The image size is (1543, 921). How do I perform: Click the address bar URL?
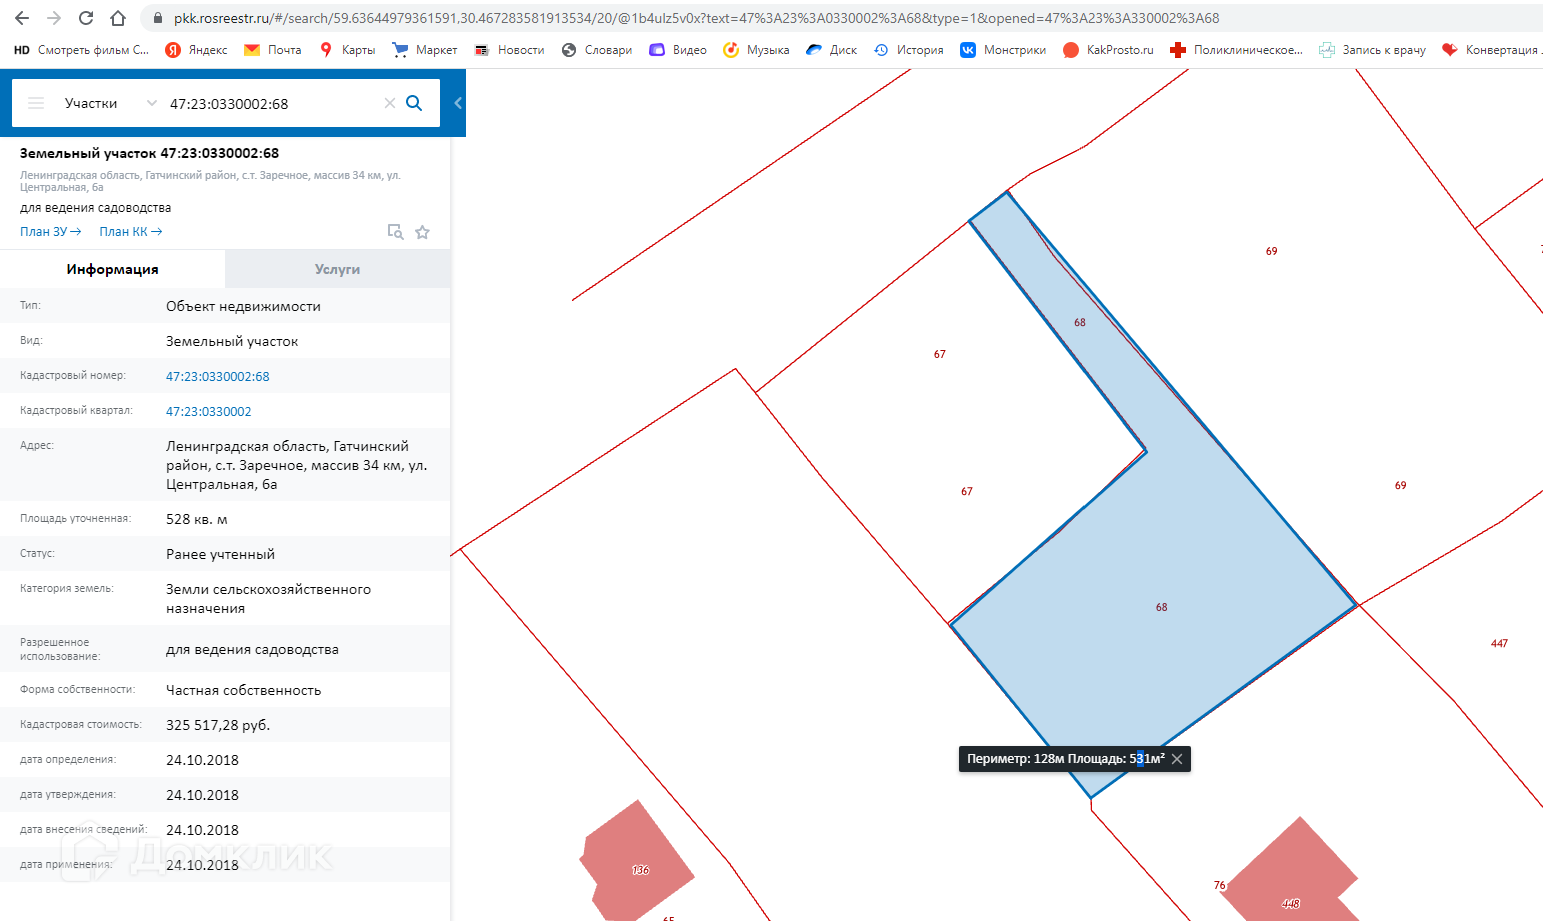pyautogui.click(x=696, y=18)
